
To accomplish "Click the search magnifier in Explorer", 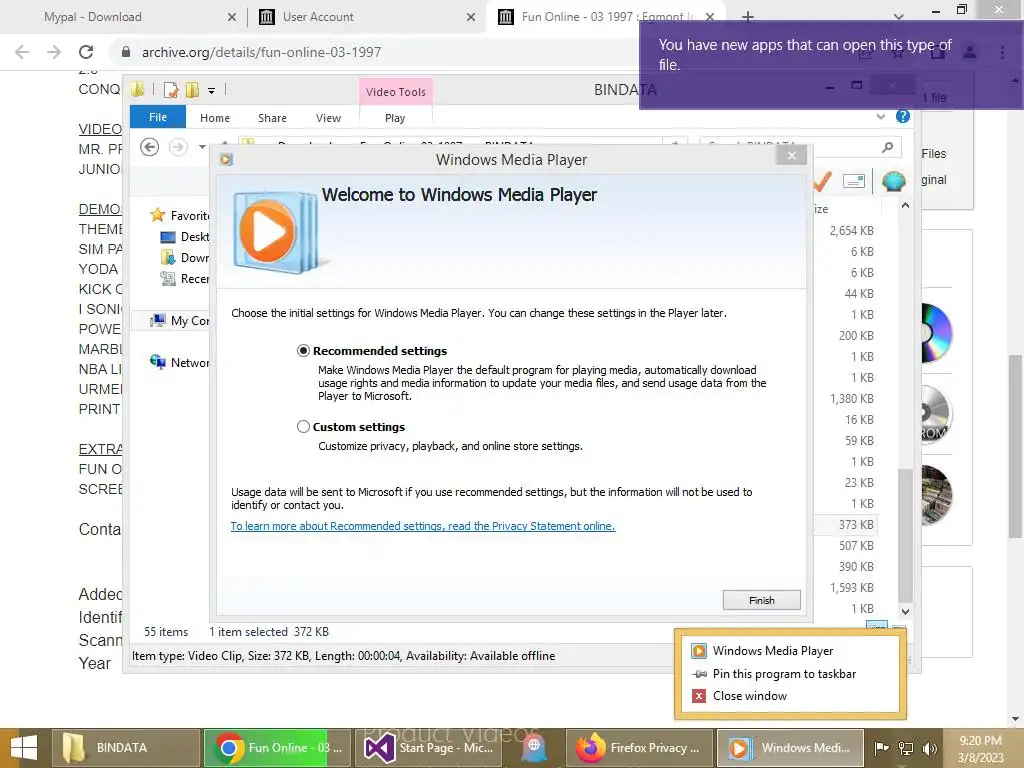I will (x=887, y=147).
